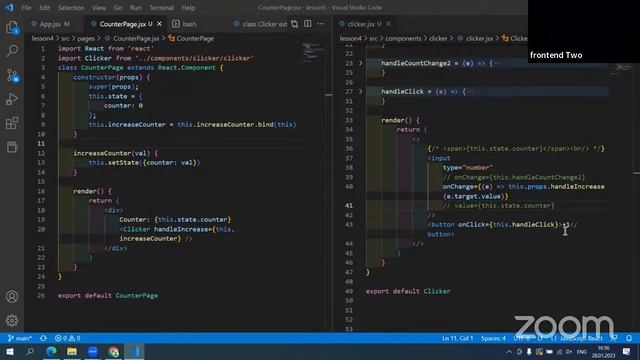Screen dimensions: 640x360
Task: Split the left editor with split icon
Action: (307, 24)
